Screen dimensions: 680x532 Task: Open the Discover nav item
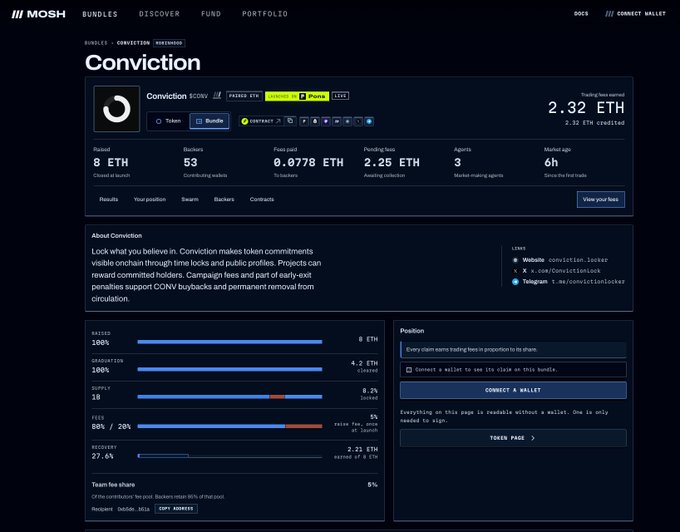tap(159, 14)
